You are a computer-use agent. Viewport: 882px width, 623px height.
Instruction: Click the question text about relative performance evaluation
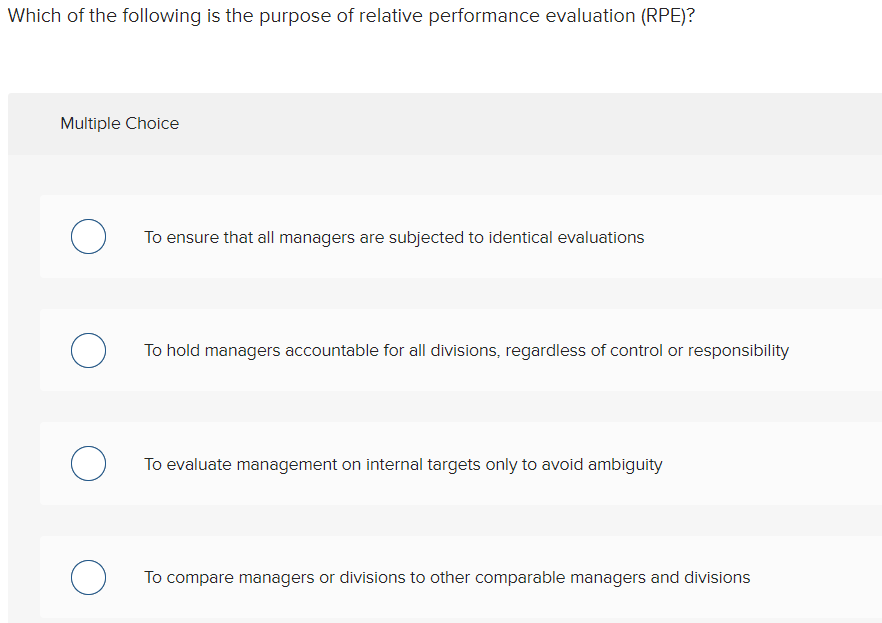click(352, 16)
